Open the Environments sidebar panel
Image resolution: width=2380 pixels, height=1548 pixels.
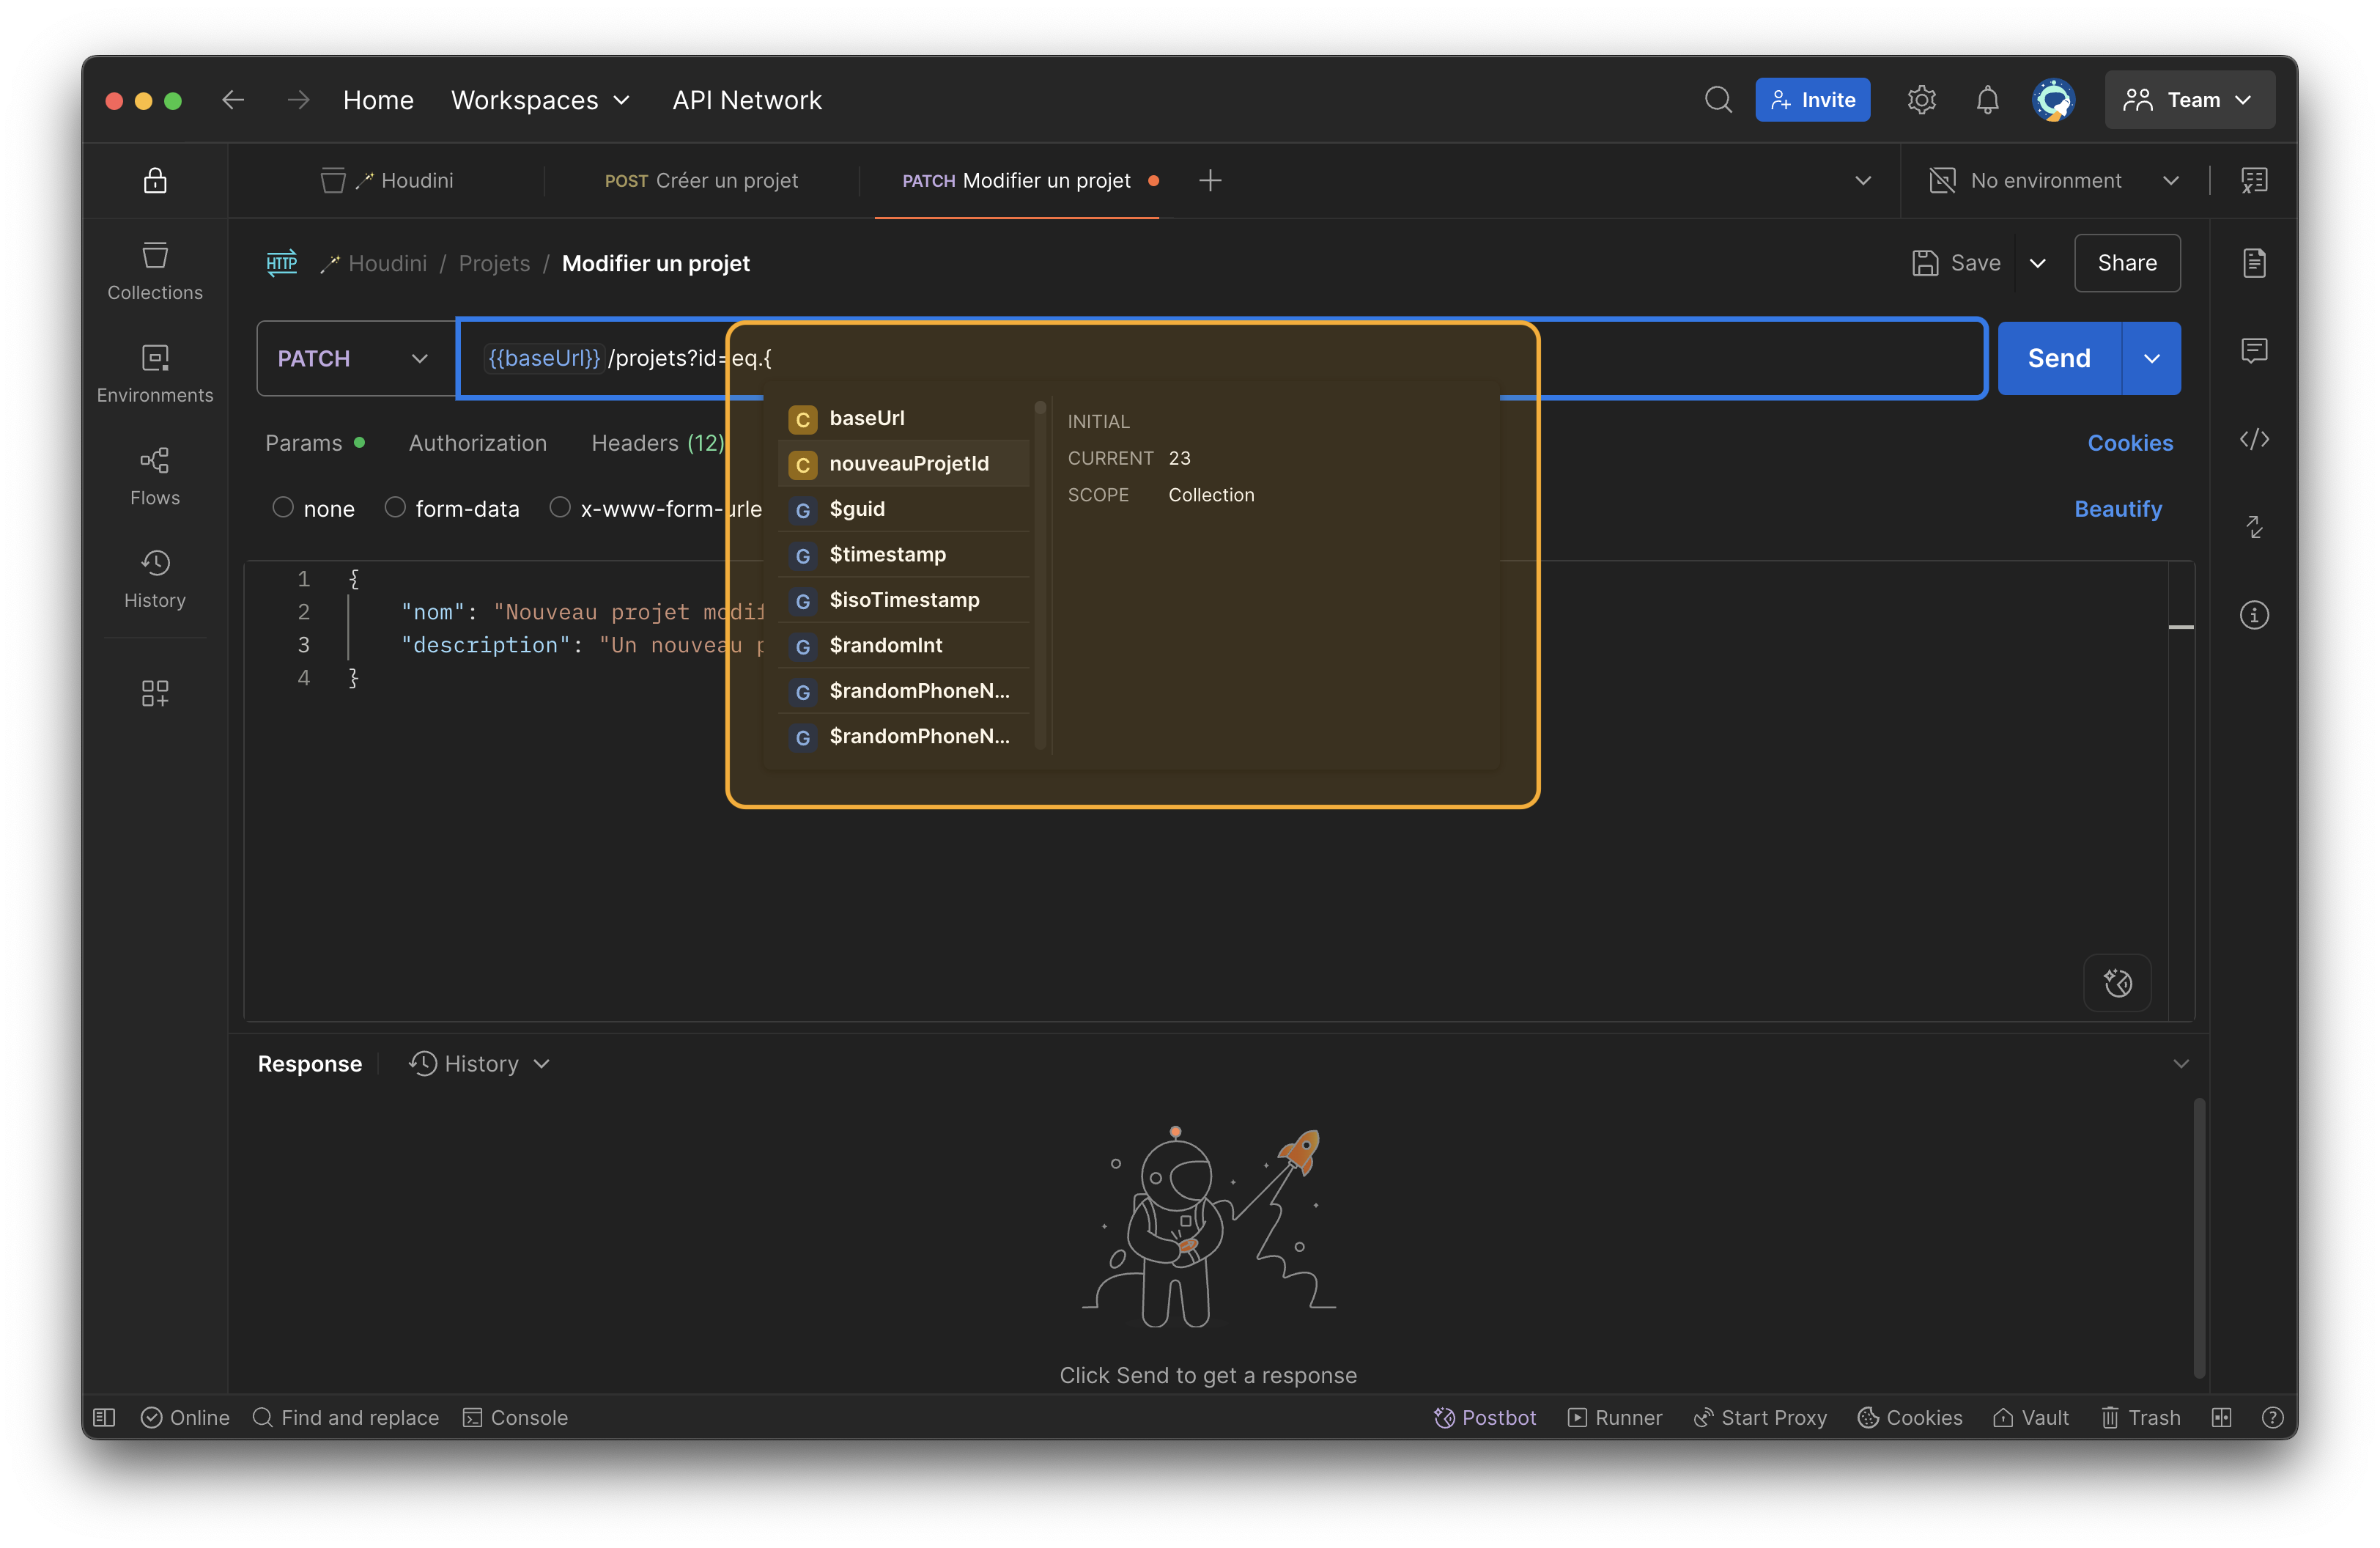pos(155,374)
